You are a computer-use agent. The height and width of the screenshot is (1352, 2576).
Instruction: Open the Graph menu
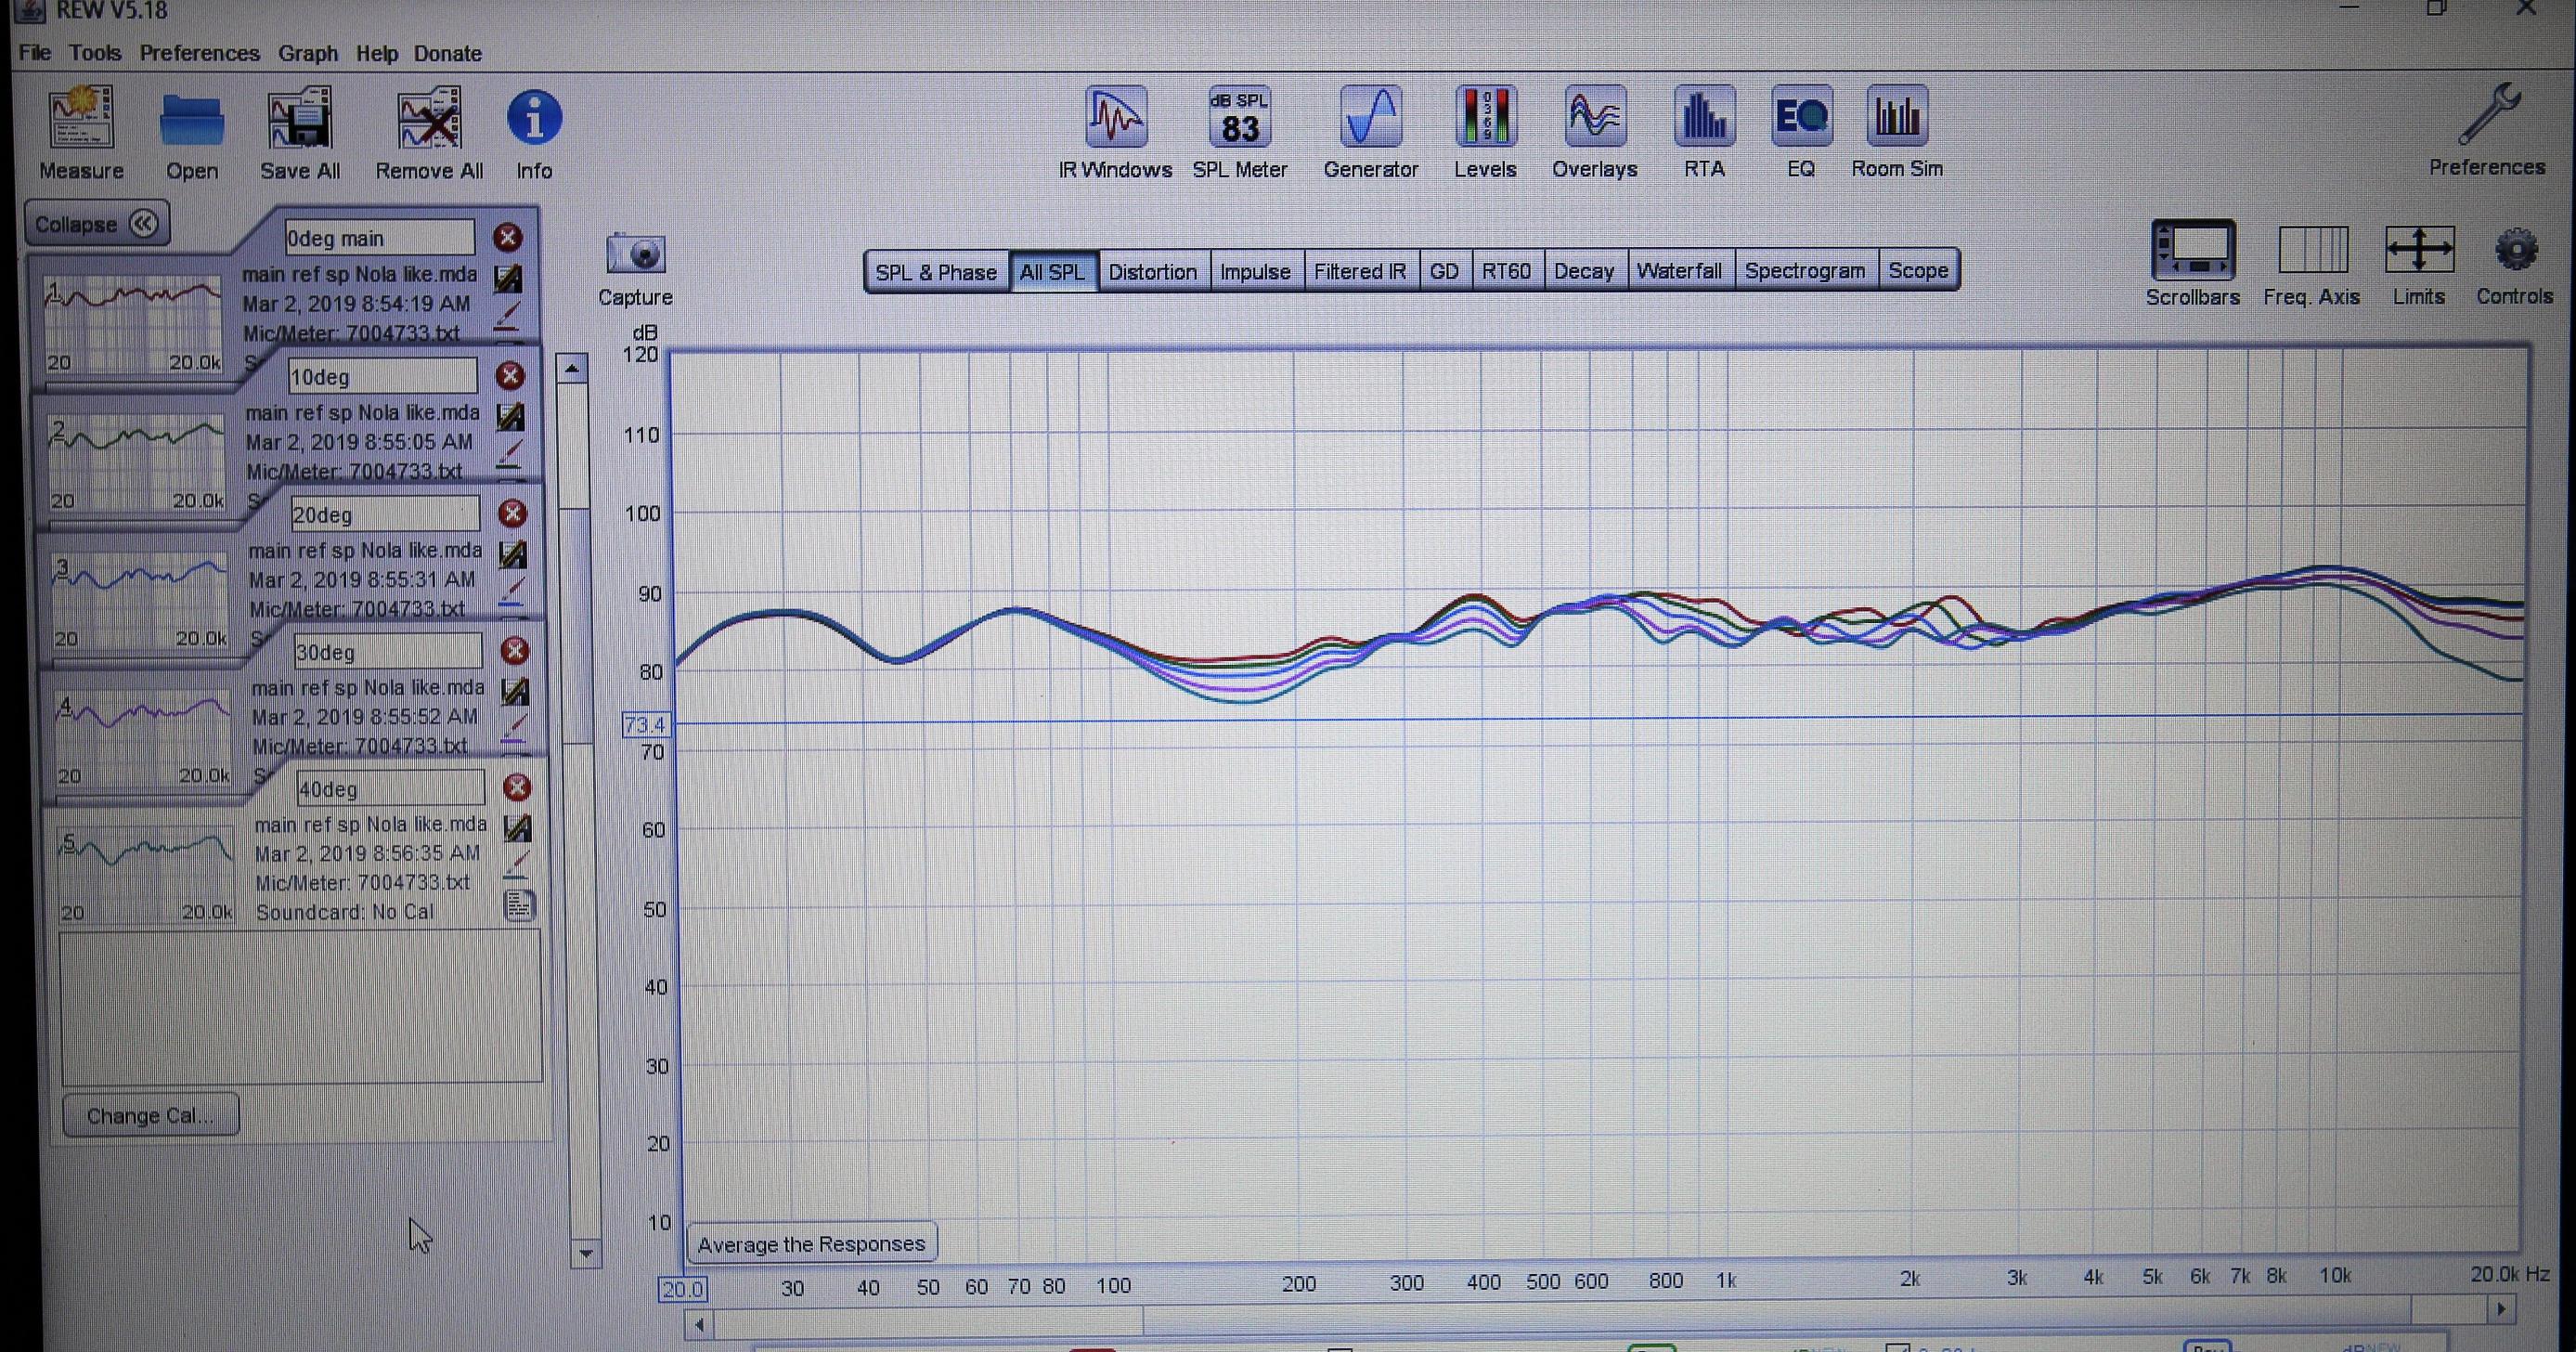click(x=308, y=53)
